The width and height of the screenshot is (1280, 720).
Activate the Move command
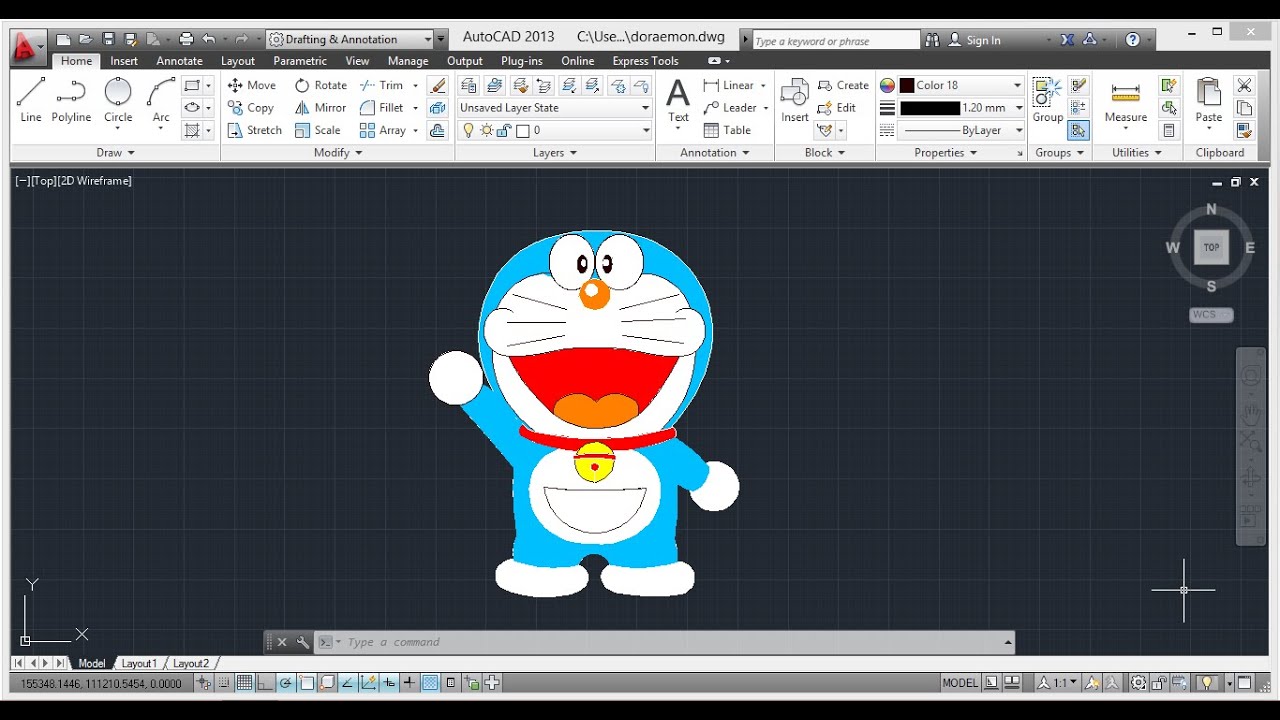252,85
